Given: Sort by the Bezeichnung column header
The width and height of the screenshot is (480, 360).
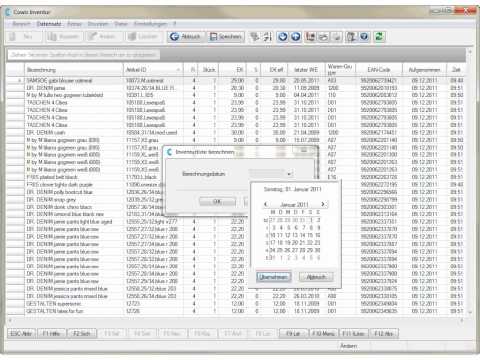Looking at the screenshot, I should click(x=74, y=70).
